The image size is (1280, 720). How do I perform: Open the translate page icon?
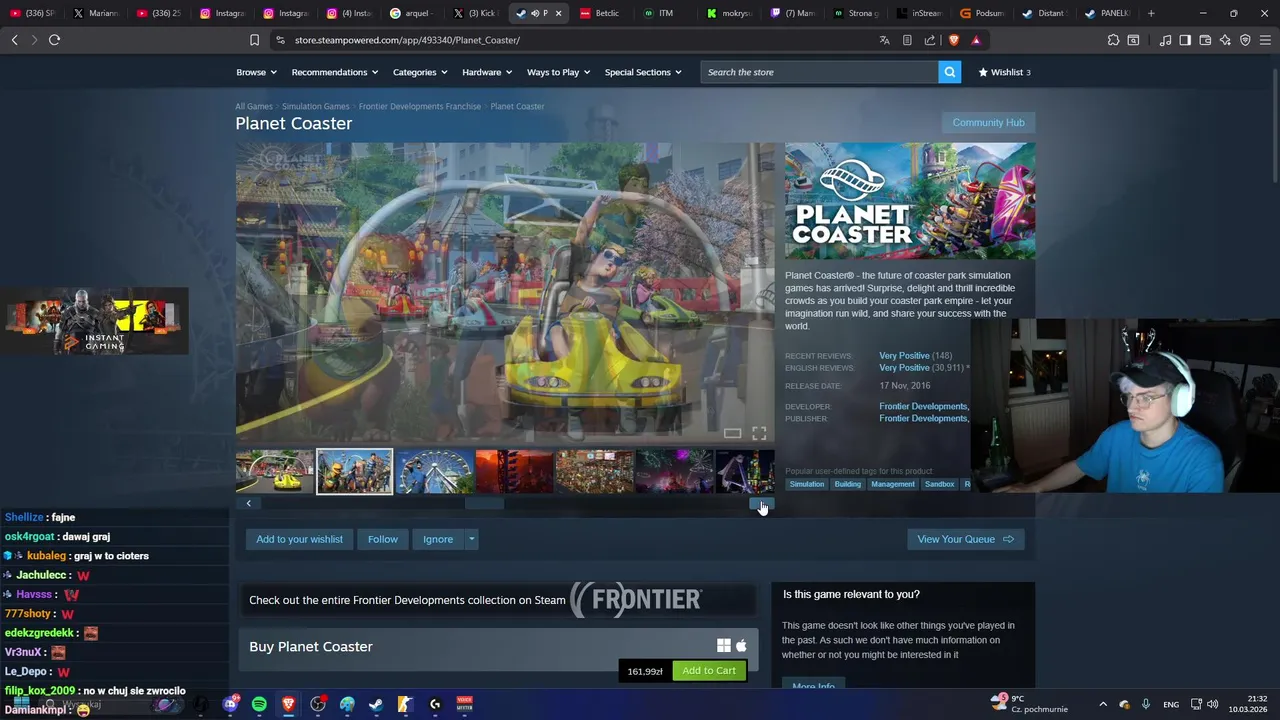[x=884, y=40]
